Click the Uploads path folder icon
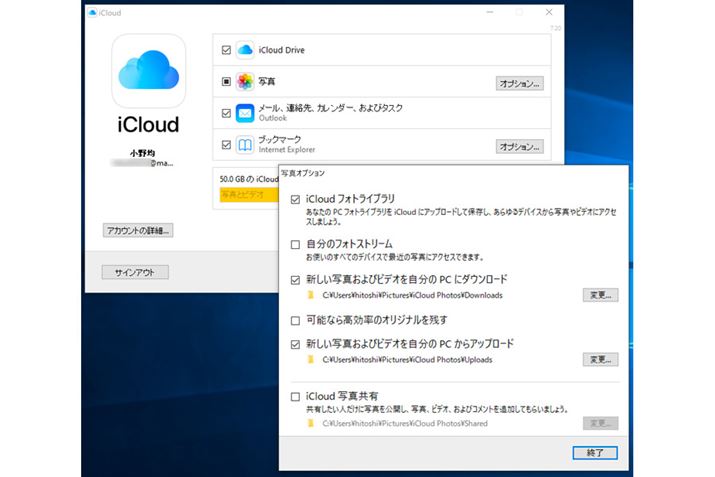This screenshot has width=715, height=477. (x=311, y=359)
